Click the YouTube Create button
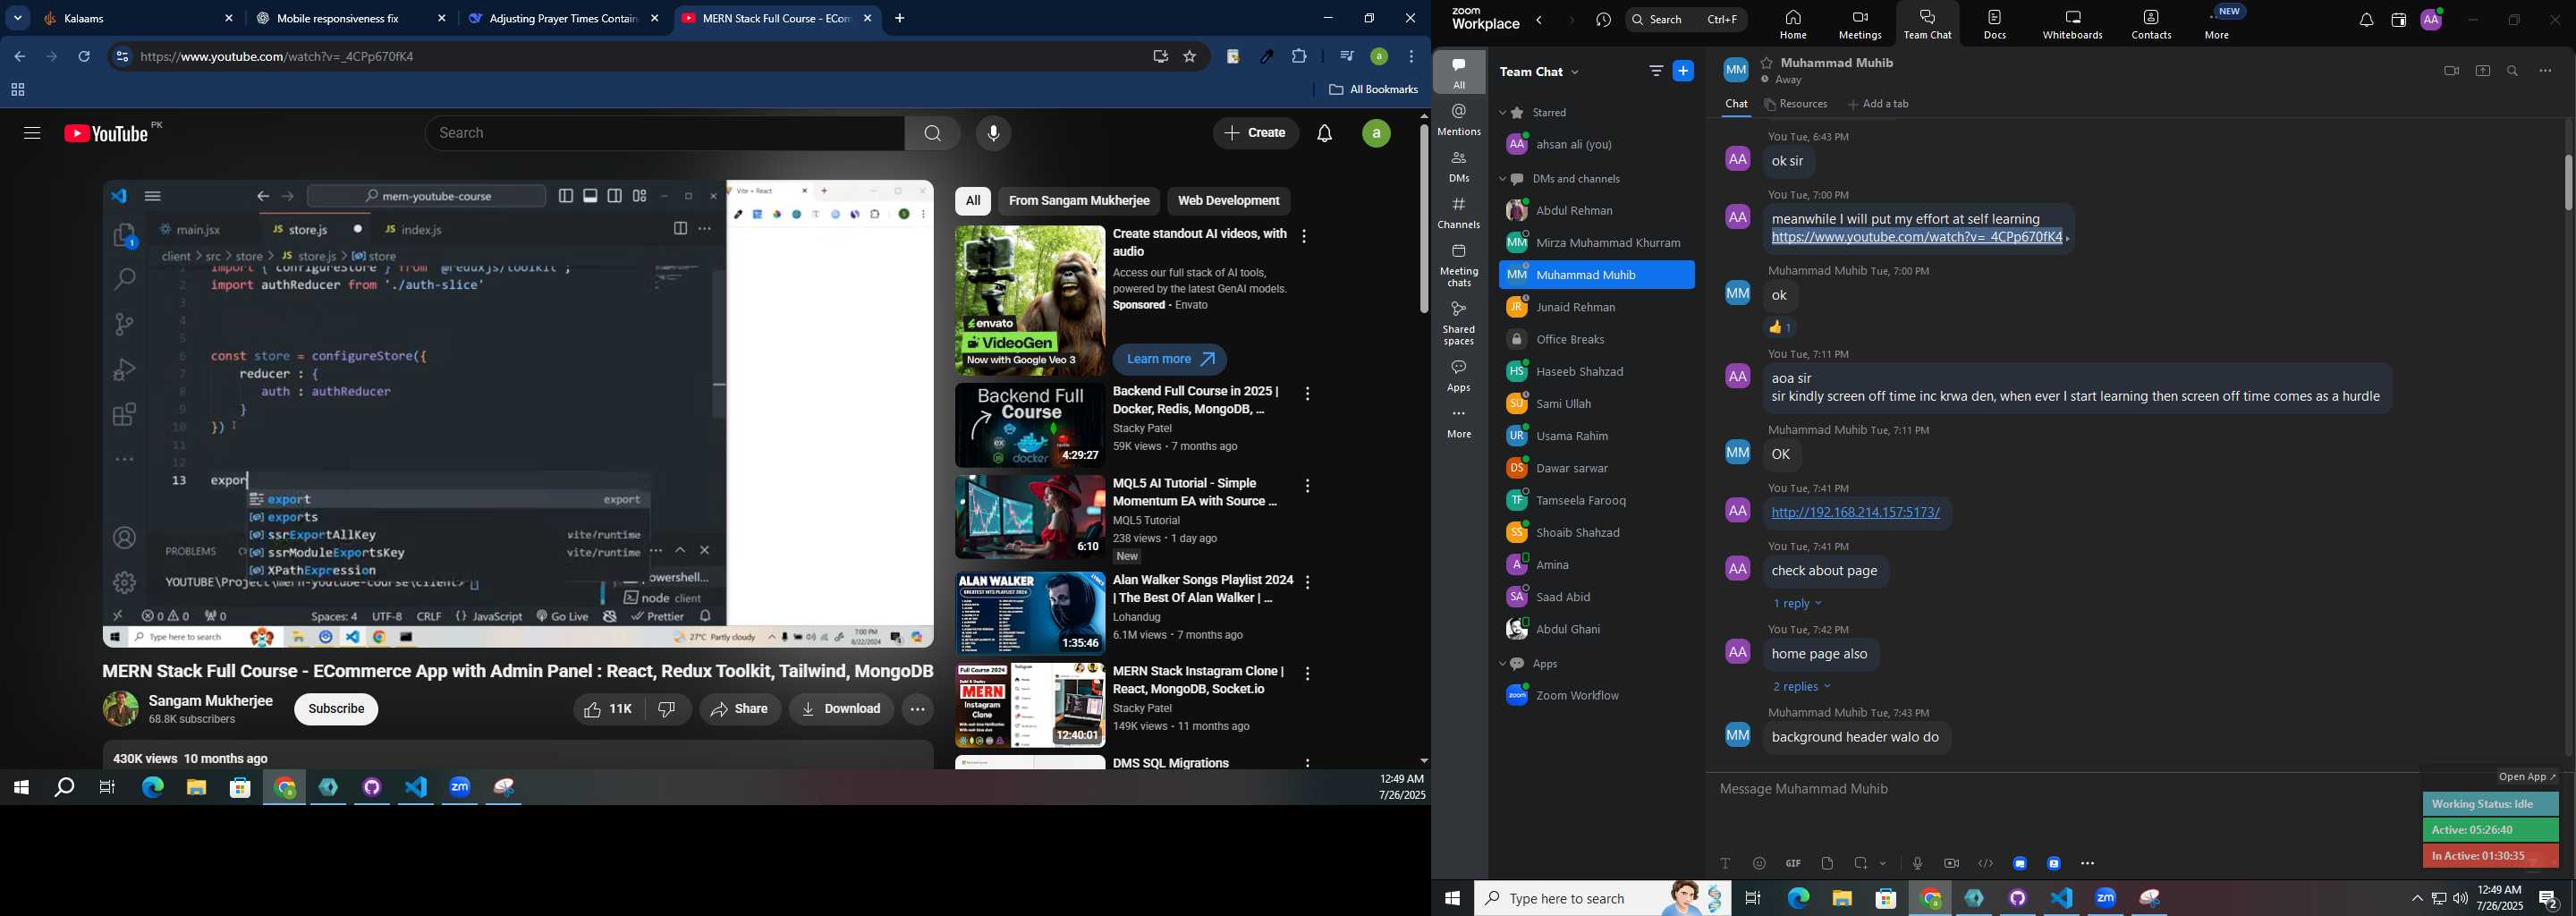 (x=1256, y=133)
